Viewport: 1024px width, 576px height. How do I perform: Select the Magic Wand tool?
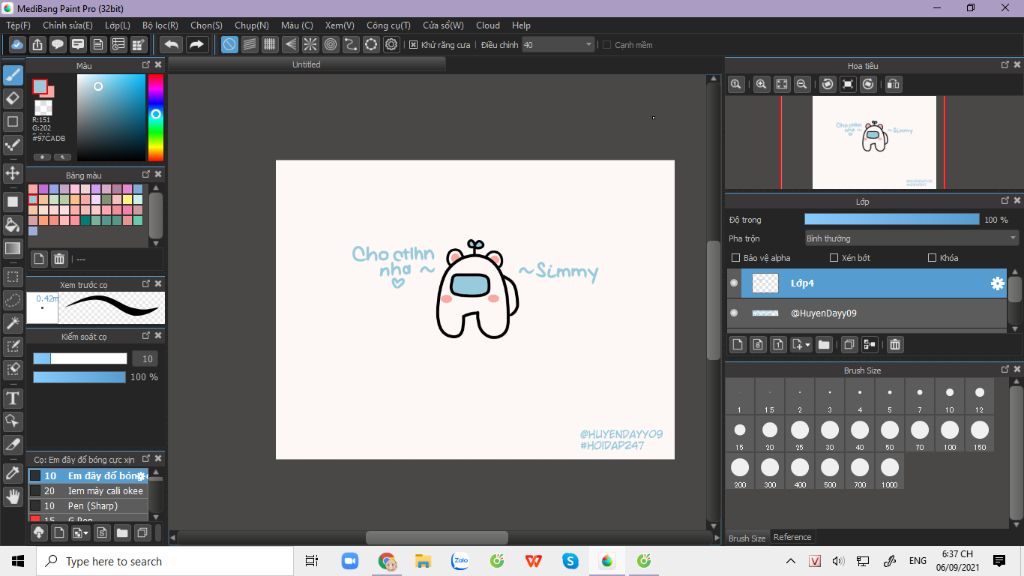click(12, 323)
